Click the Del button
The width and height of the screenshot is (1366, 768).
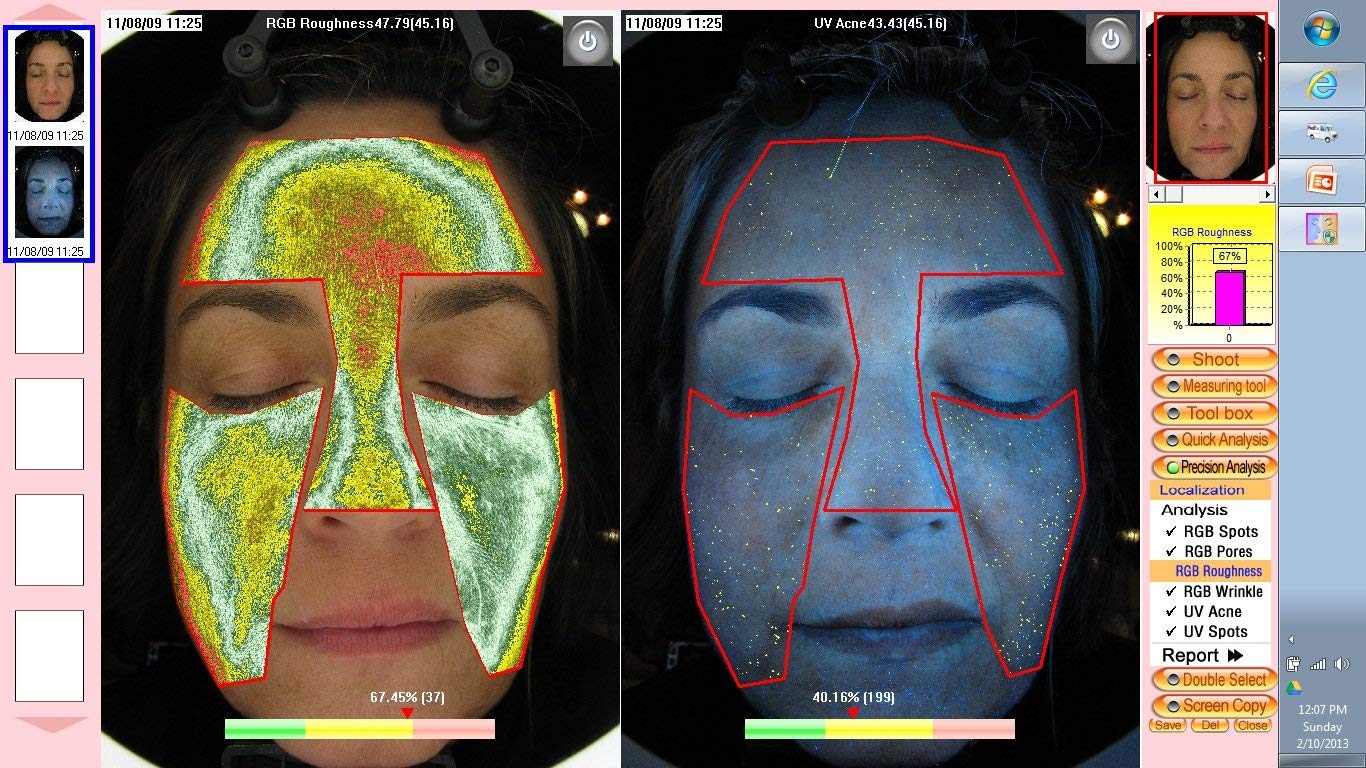pyautogui.click(x=1209, y=726)
